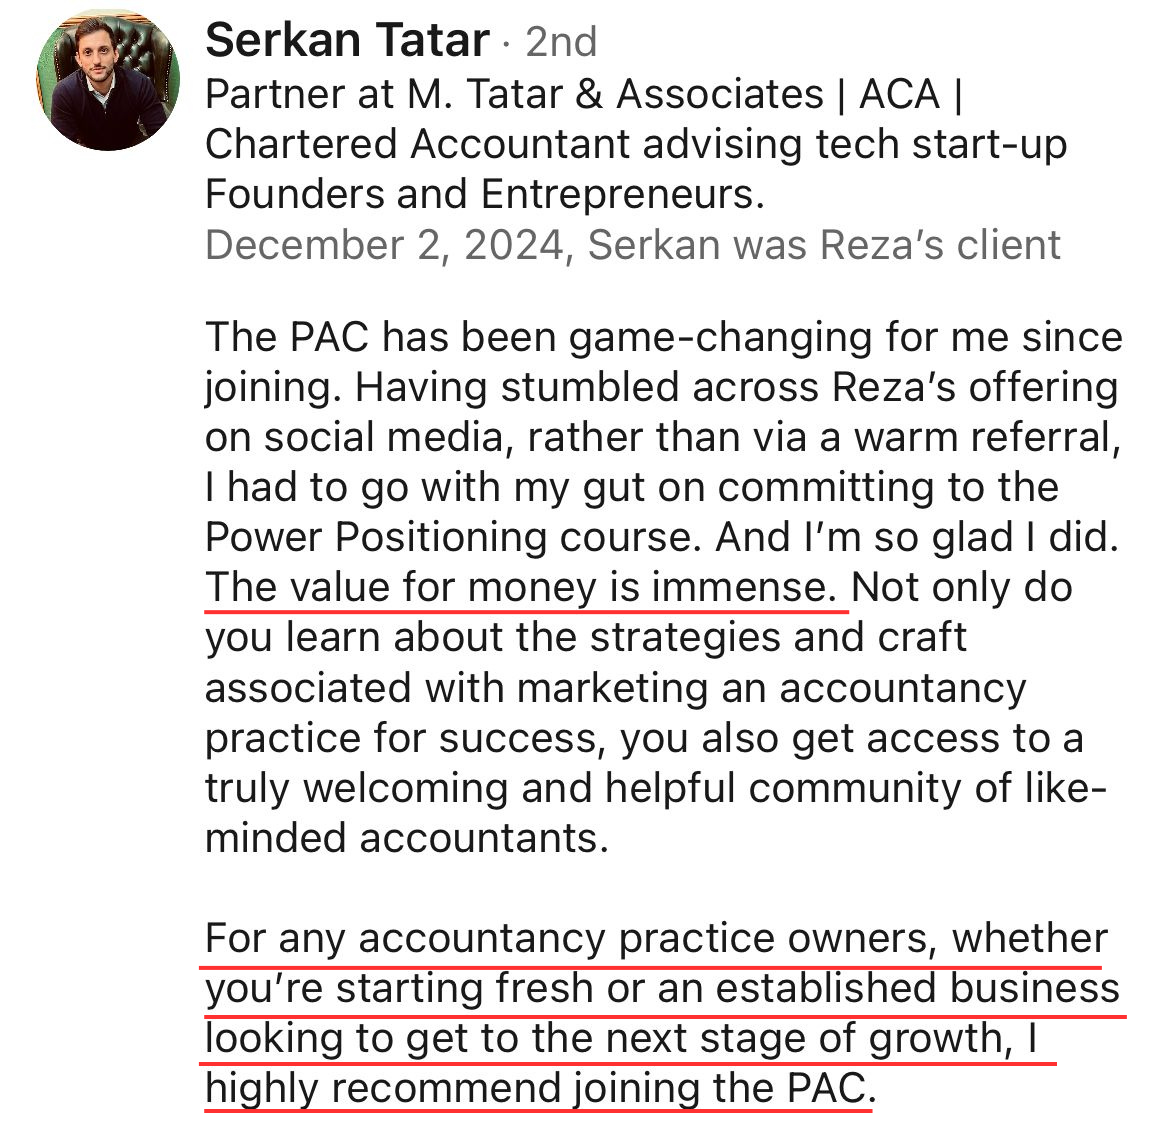Click the underlined "you're starting fresh" line

click(661, 989)
